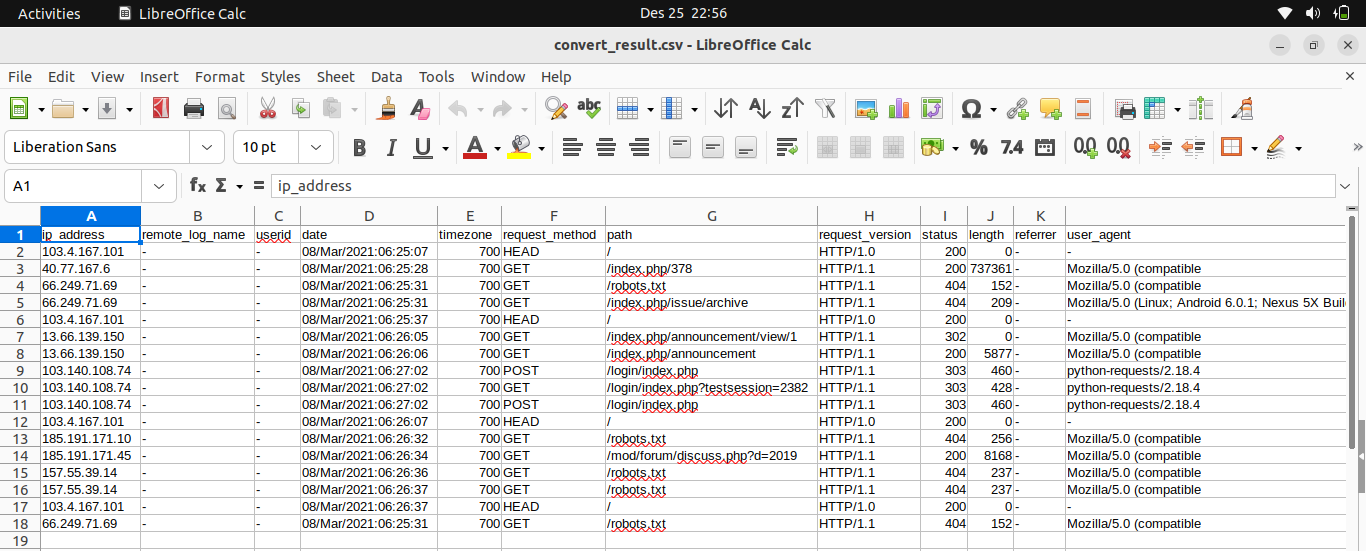This screenshot has width=1366, height=551.
Task: Click the Clear Direct Formatting icon
Action: (420, 108)
